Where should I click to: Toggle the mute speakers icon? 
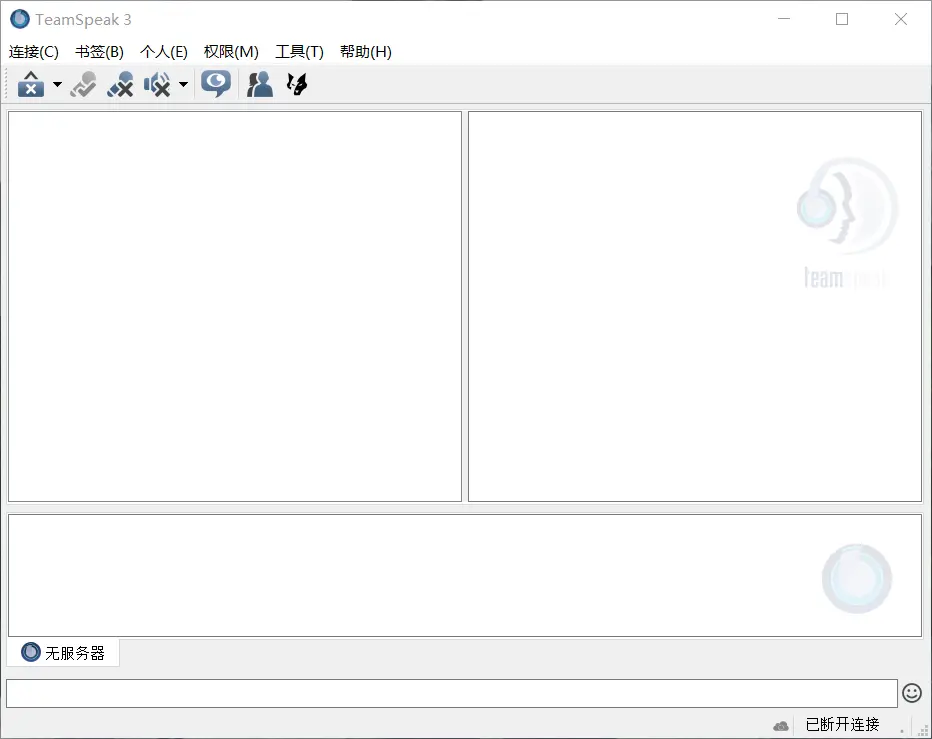157,85
